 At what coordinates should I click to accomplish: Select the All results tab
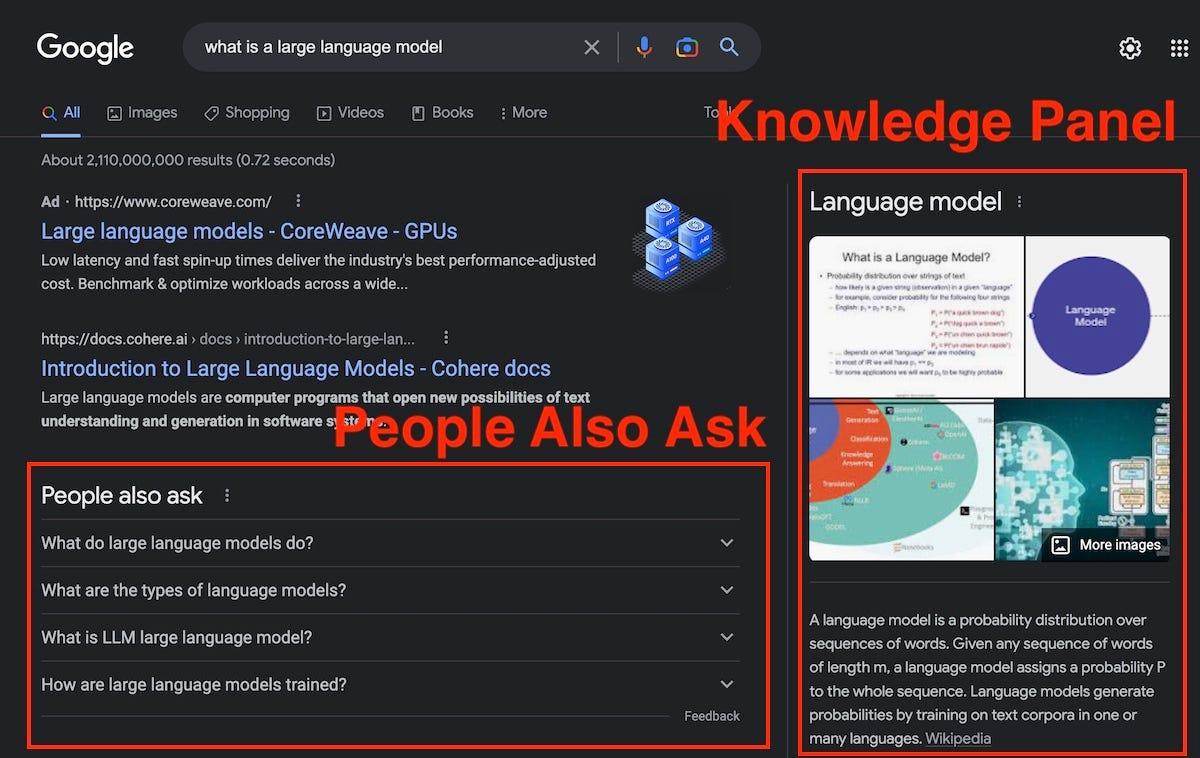pyautogui.click(x=61, y=113)
